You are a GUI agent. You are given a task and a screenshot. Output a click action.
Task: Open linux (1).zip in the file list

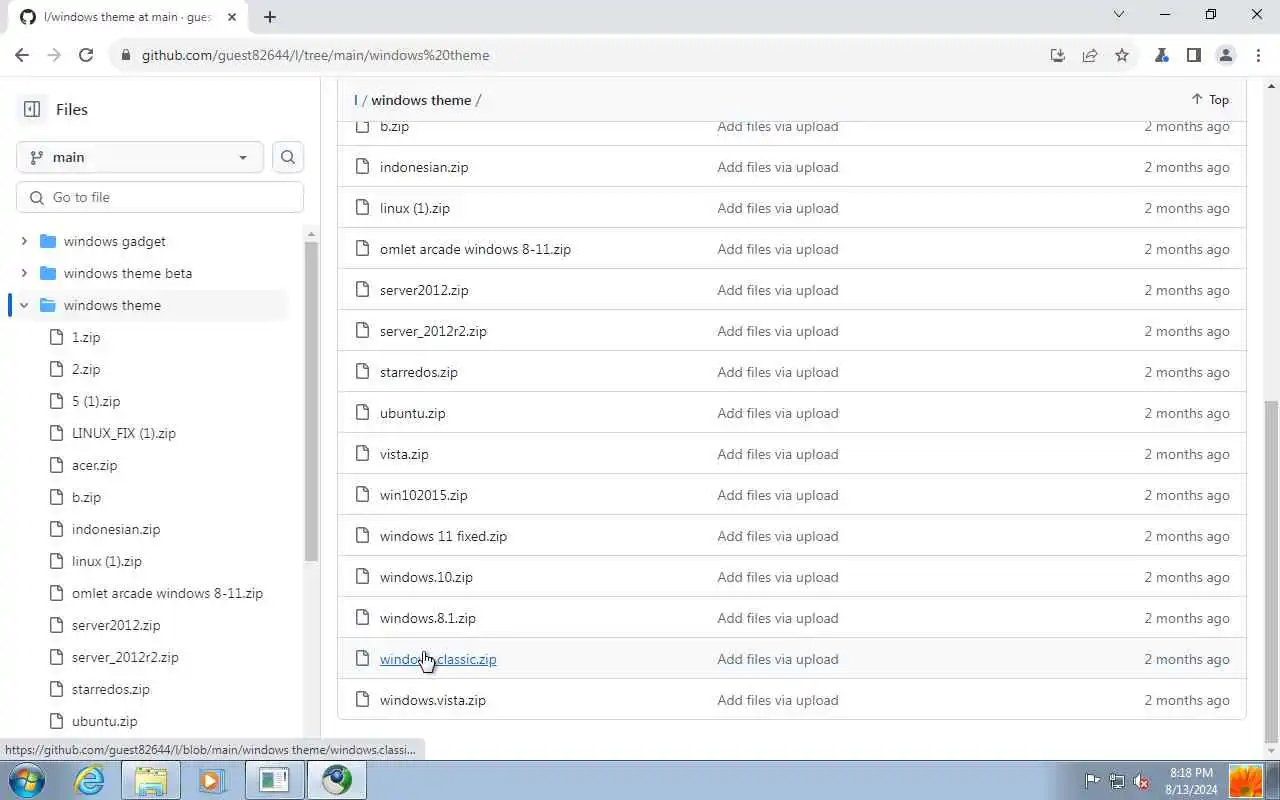415,208
